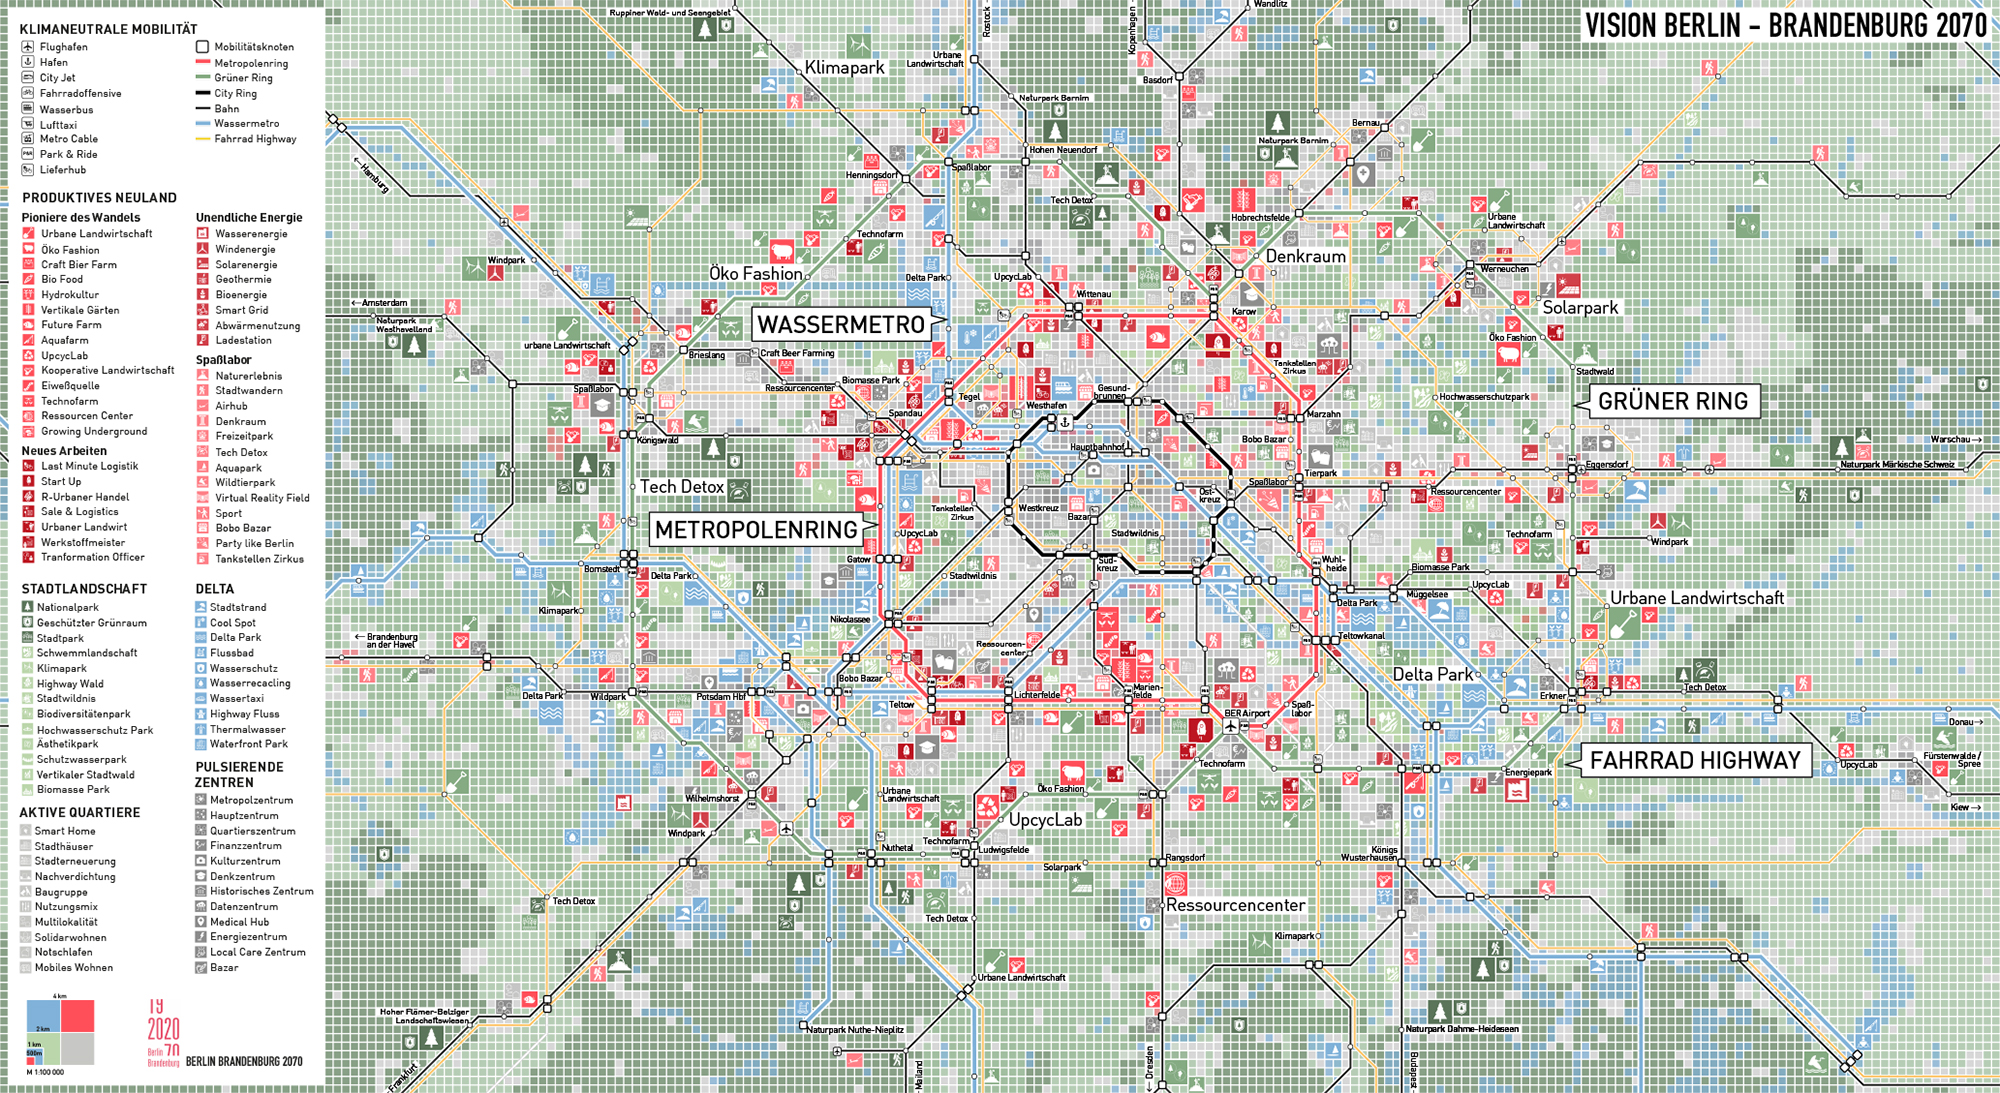Click the Smart Home legend icon
This screenshot has width=2000, height=1093.
(x=26, y=831)
